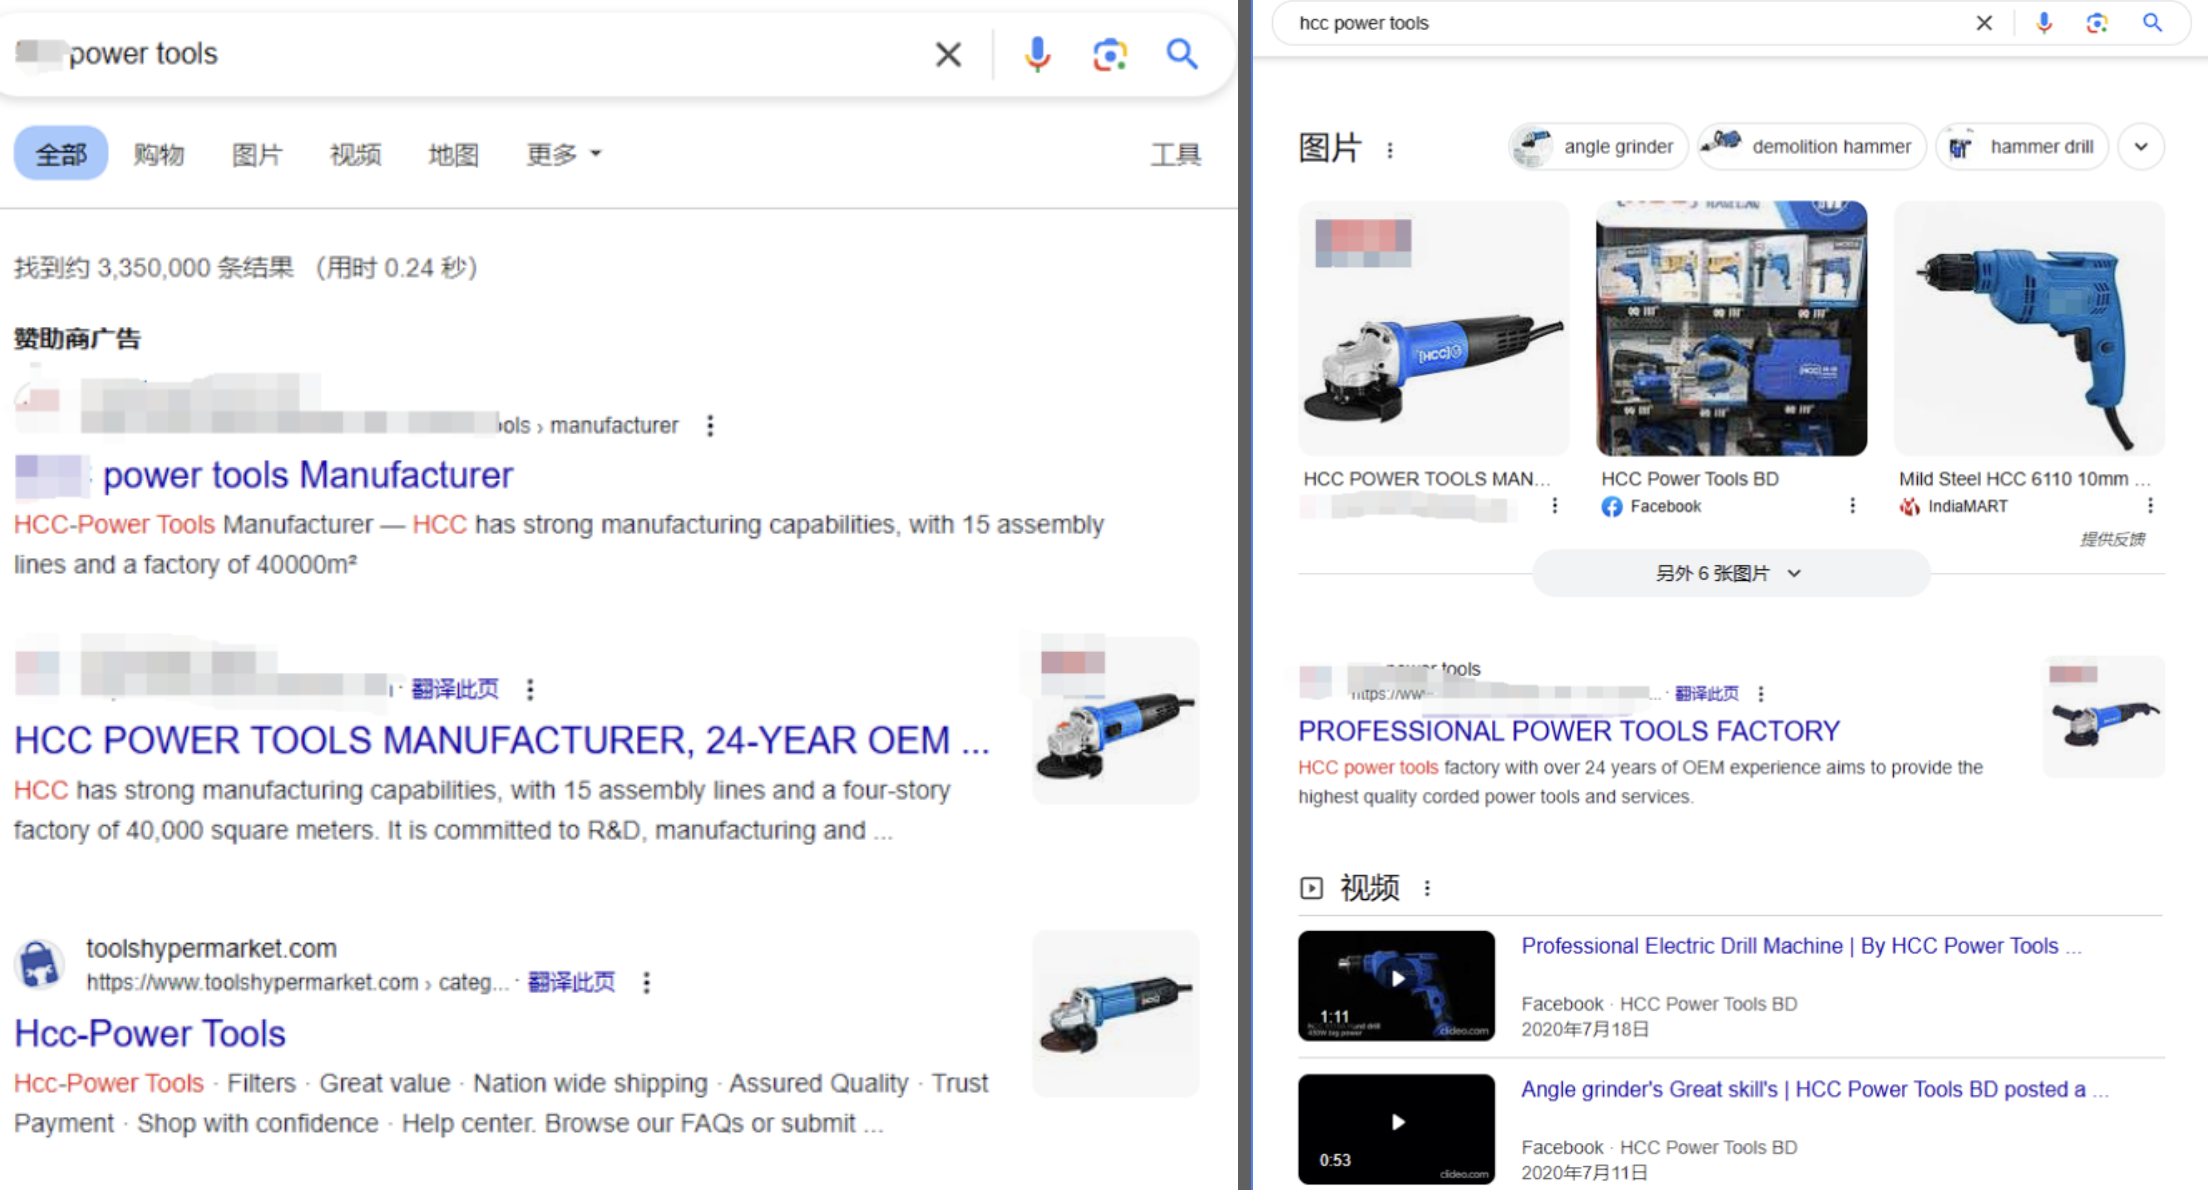Switch to the 视频 tab
This screenshot has height=1190, width=2208.
pyautogui.click(x=355, y=154)
